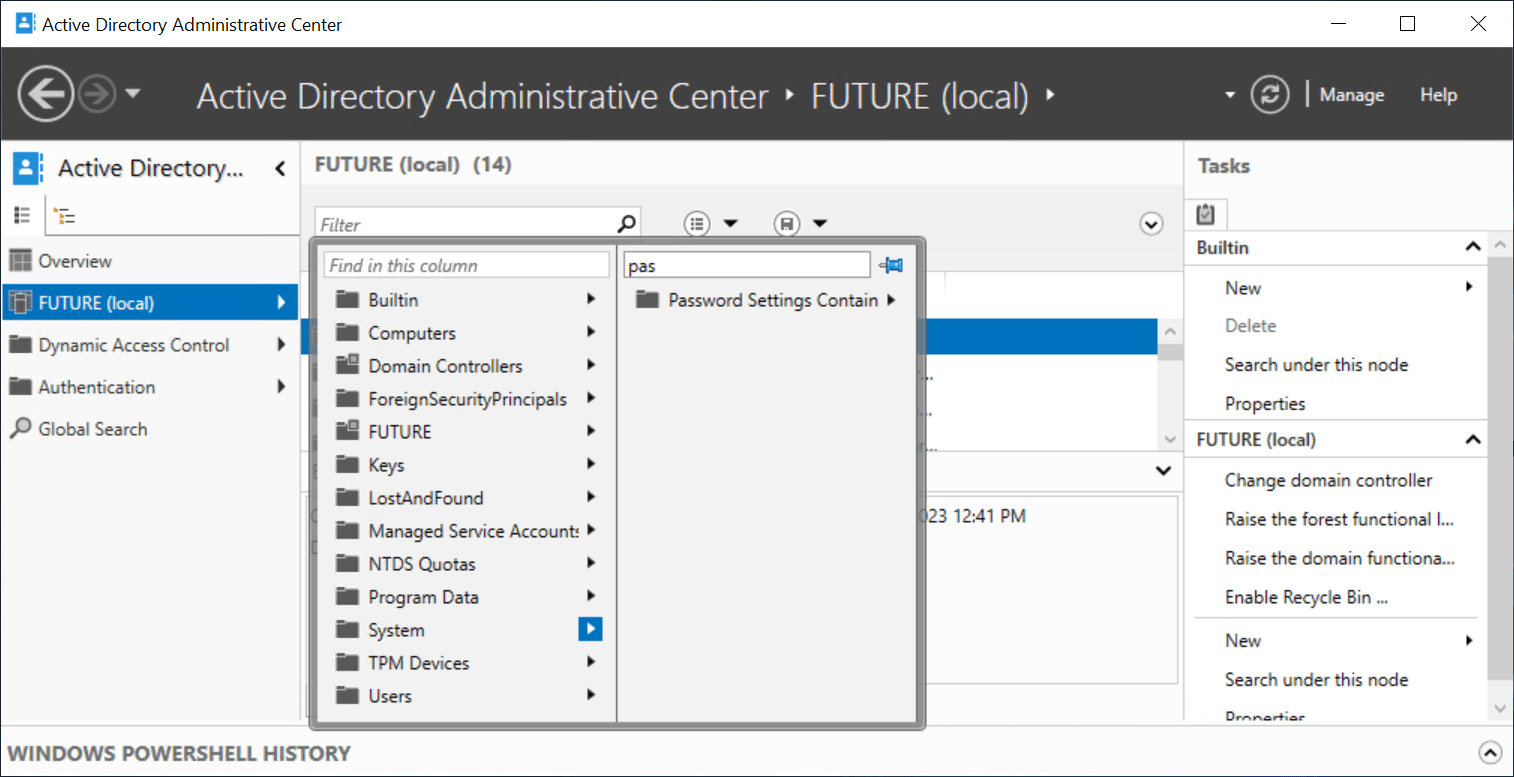Click the search magnifier in the Filter box
Screen dimensions: 1514x777
pyautogui.click(x=627, y=221)
